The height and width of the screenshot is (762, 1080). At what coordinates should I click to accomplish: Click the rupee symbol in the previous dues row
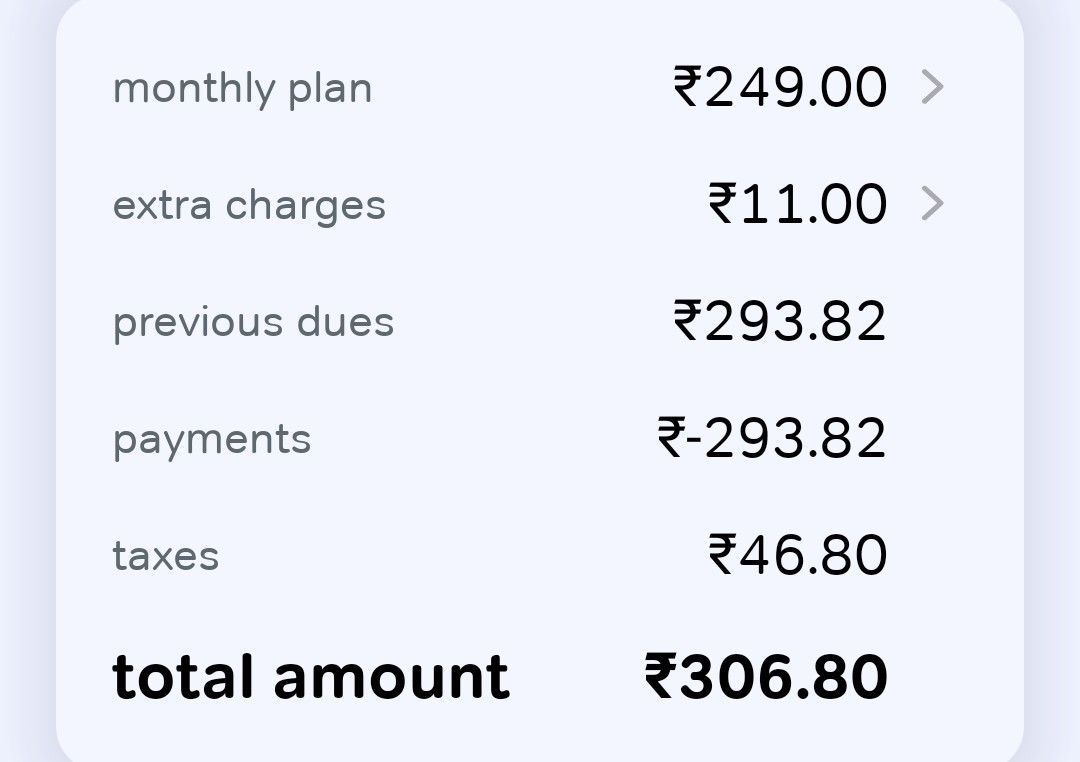pos(688,321)
